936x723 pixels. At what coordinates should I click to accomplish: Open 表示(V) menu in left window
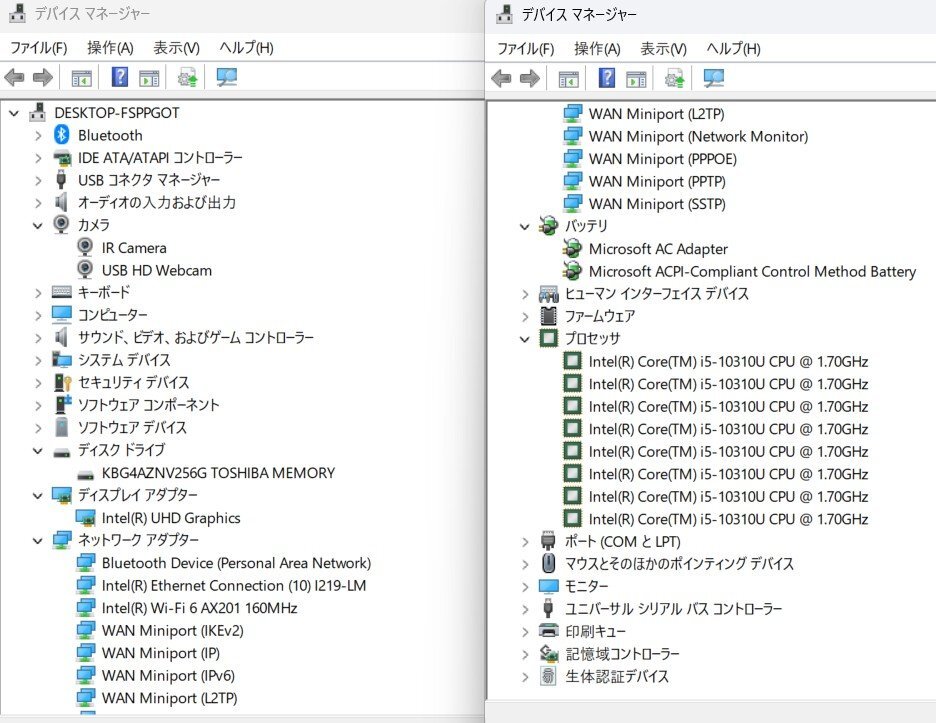click(177, 48)
